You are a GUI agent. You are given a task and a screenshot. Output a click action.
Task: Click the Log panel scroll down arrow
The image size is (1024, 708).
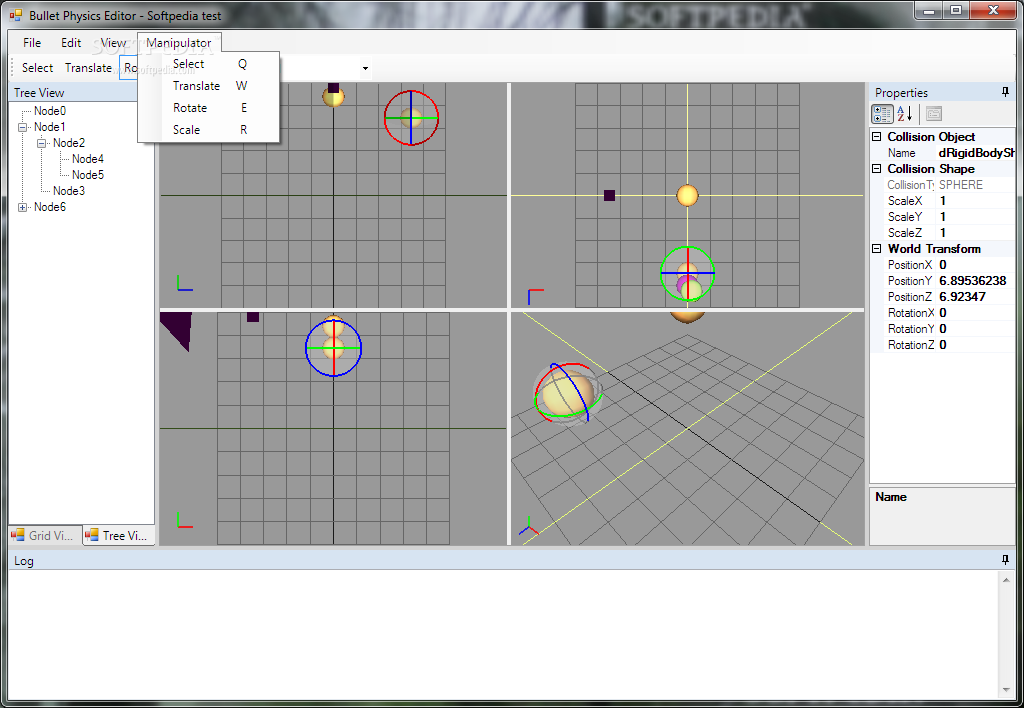[x=1006, y=690]
